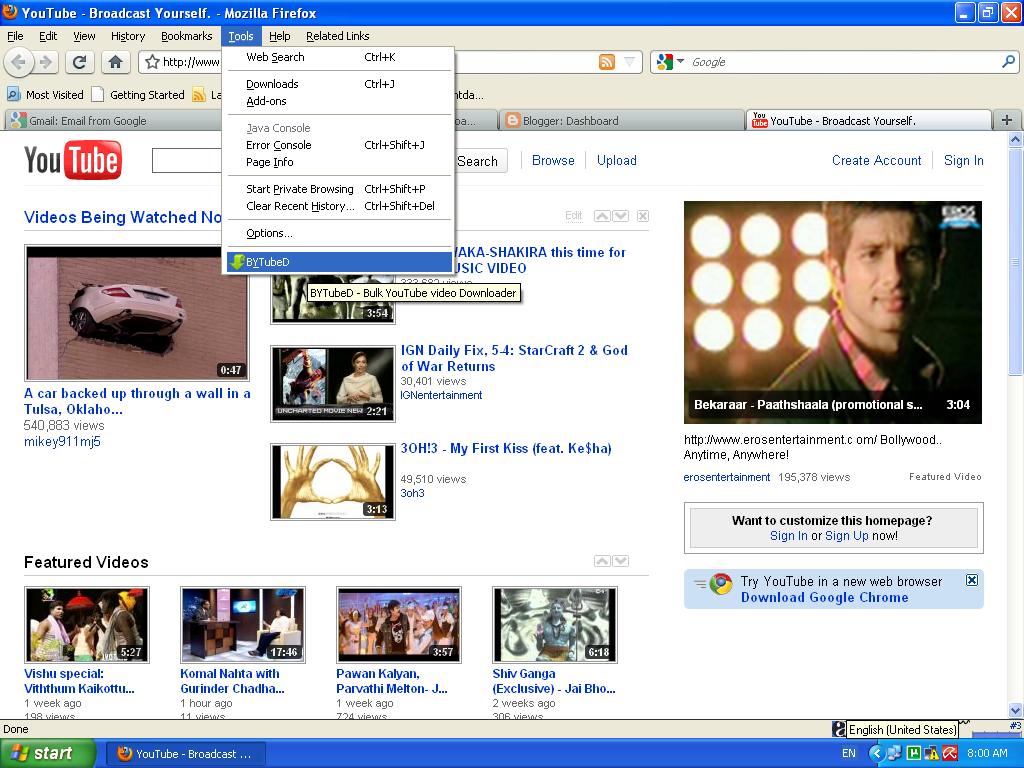Click the YouTube Firefox taskbar button
This screenshot has width=1024, height=768.
tap(185, 754)
